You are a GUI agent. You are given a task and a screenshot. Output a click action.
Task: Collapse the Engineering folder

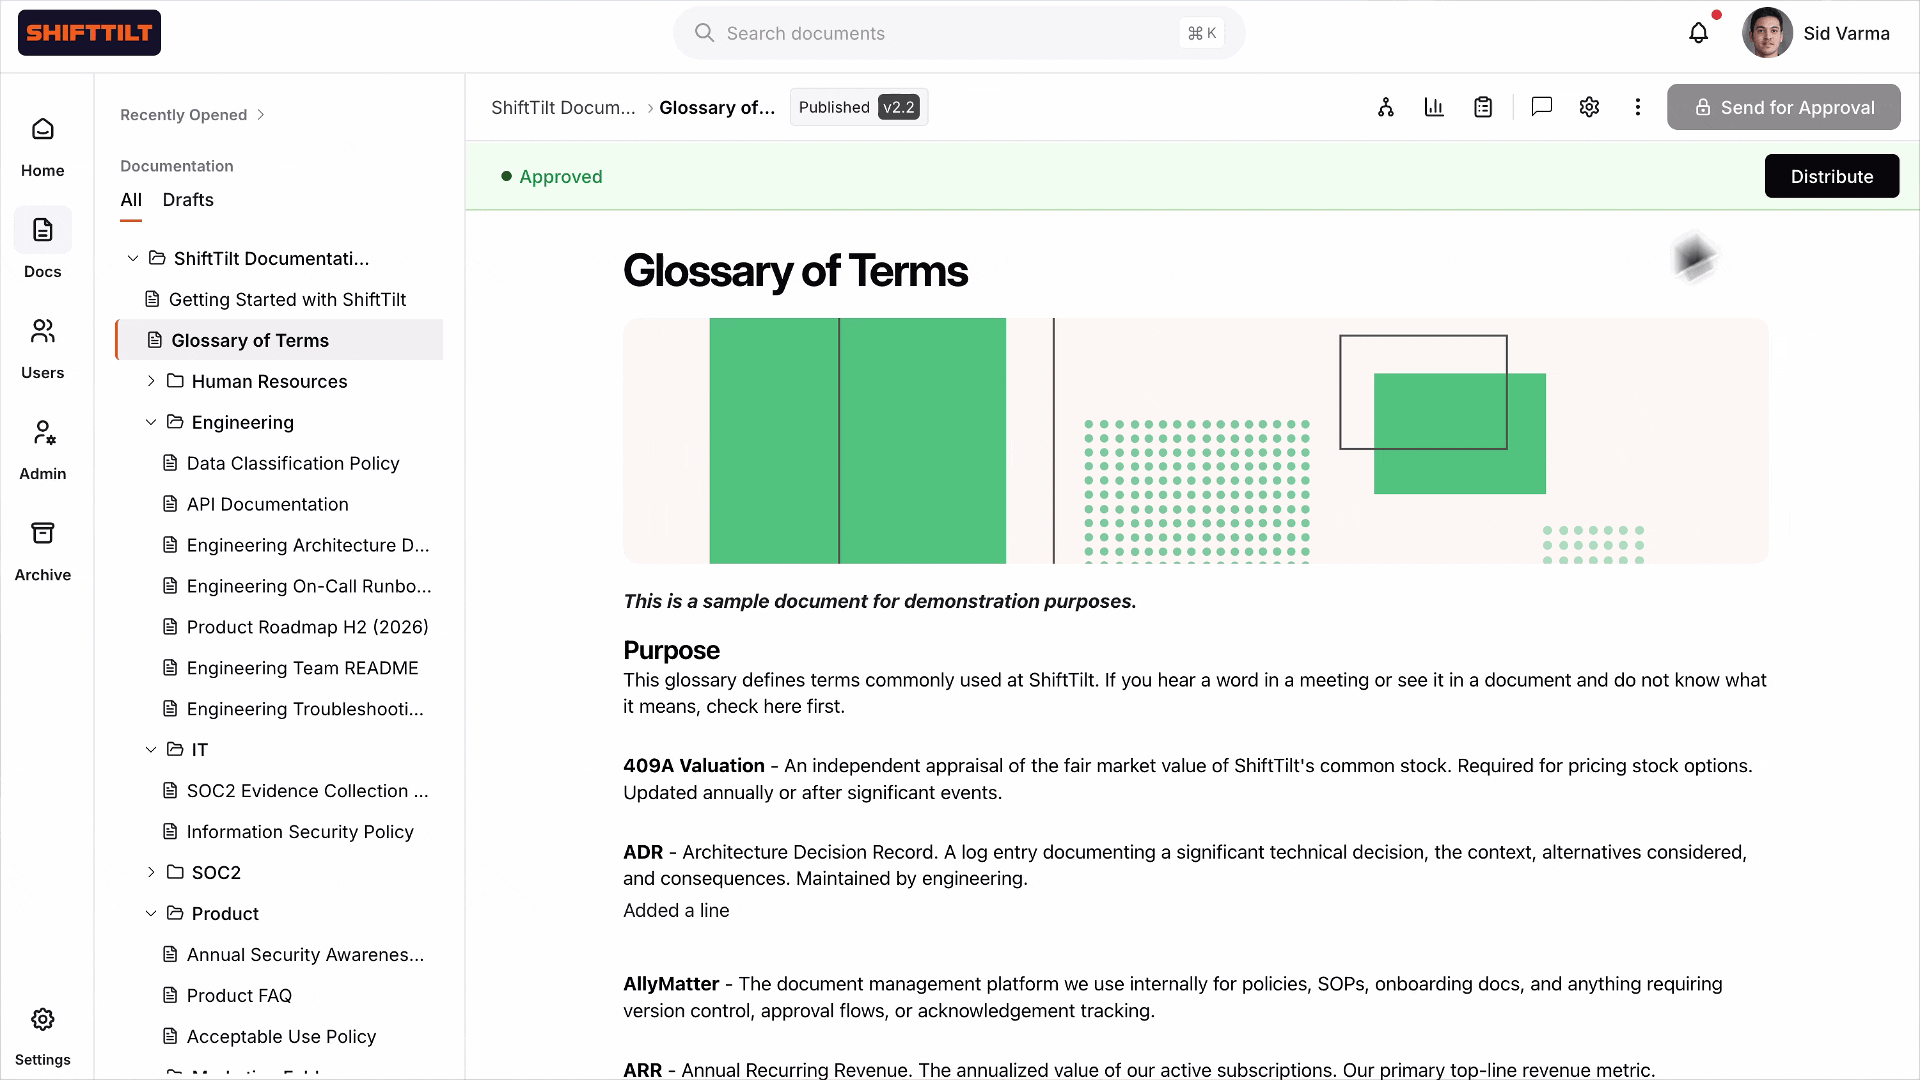pos(151,422)
